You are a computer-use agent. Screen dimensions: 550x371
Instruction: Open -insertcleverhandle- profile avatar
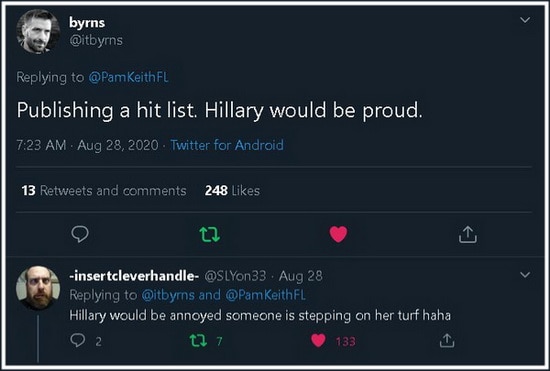[x=38, y=288]
